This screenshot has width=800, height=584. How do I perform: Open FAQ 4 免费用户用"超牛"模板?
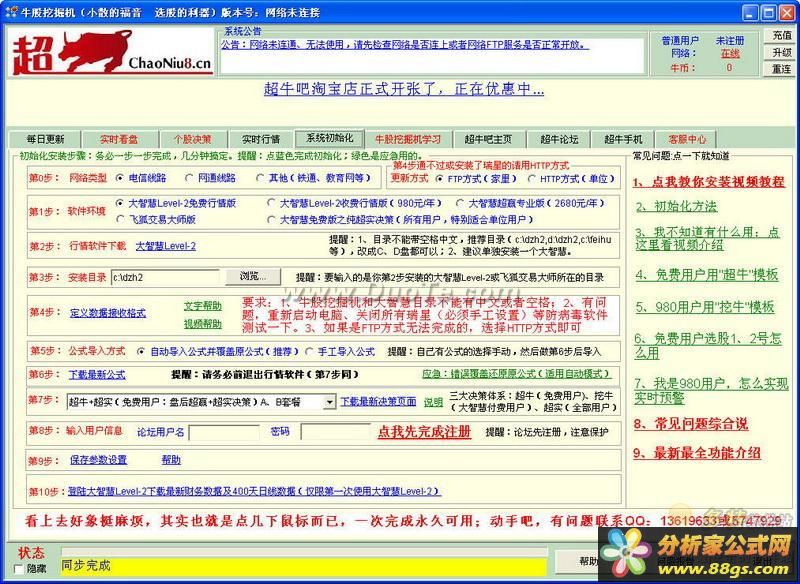pyautogui.click(x=707, y=275)
